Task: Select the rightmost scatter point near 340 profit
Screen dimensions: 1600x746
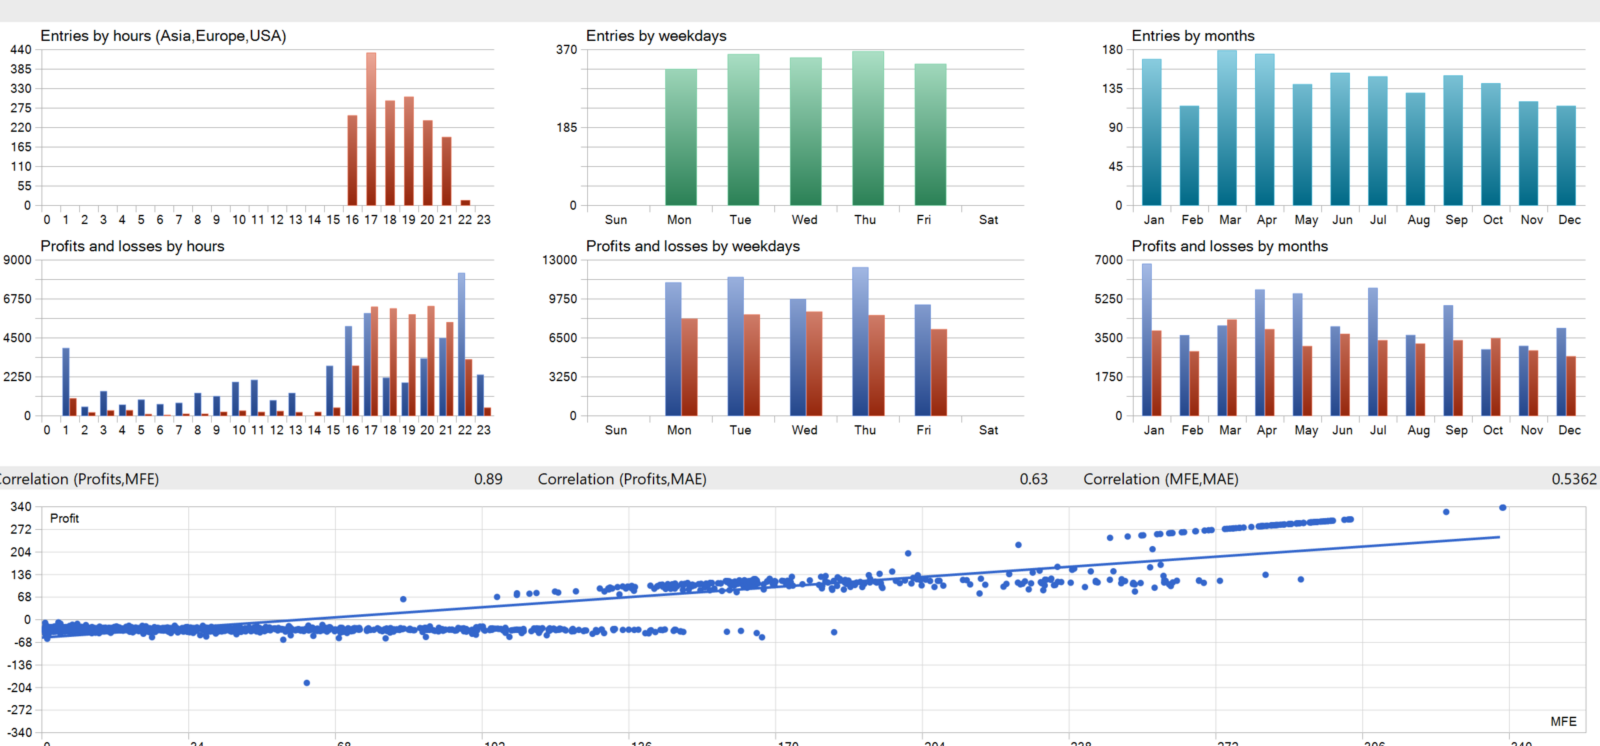Action: pos(1503,508)
